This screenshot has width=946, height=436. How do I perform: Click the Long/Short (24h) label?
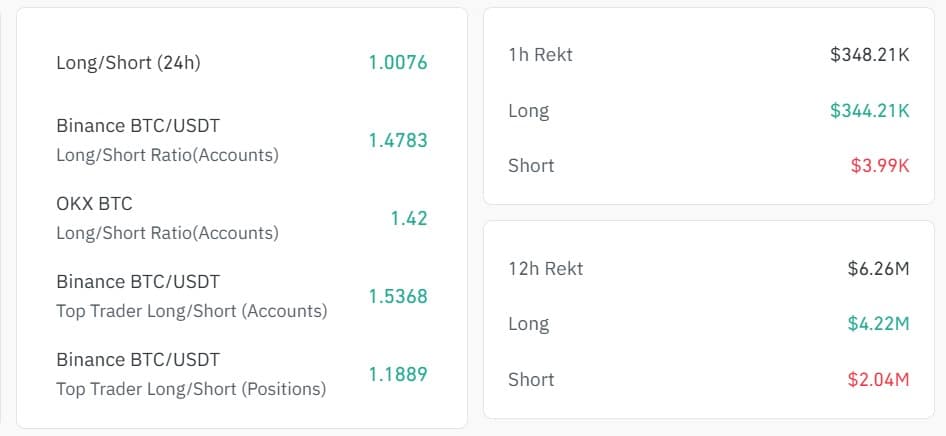click(x=128, y=63)
